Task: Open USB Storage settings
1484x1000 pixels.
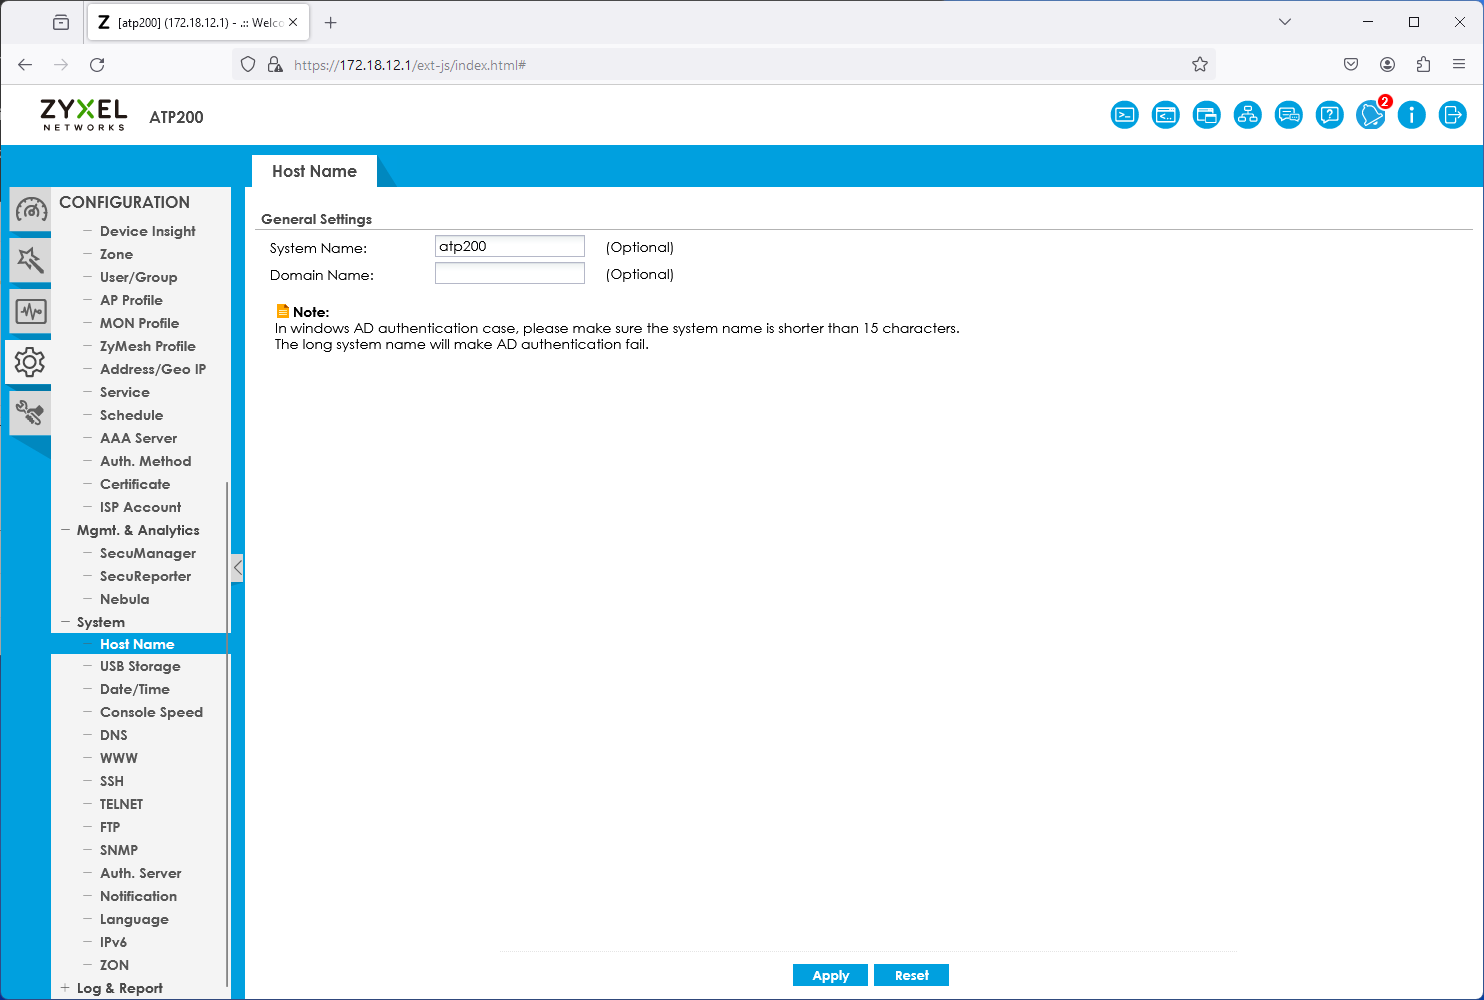Action: pos(140,666)
